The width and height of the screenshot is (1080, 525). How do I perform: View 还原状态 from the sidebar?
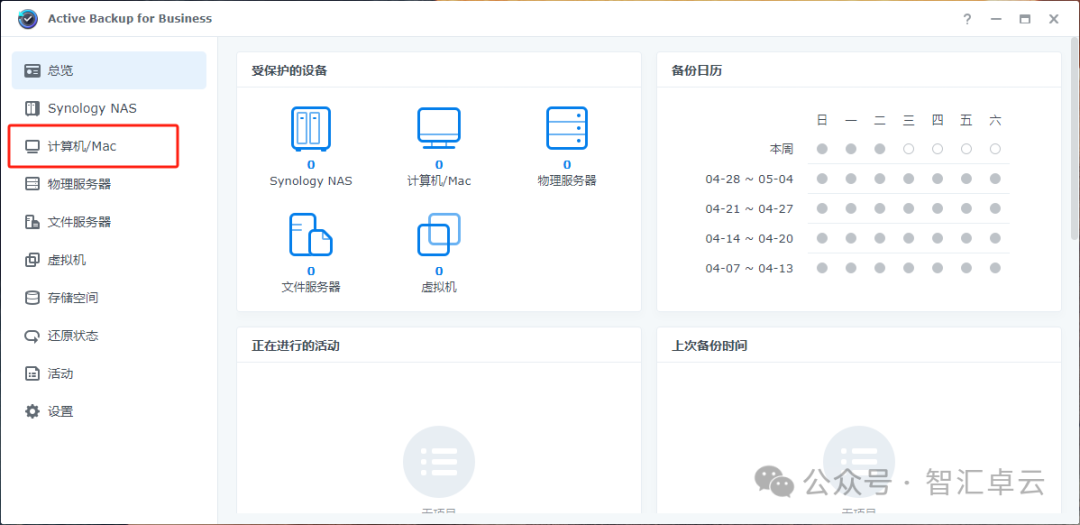click(x=109, y=336)
